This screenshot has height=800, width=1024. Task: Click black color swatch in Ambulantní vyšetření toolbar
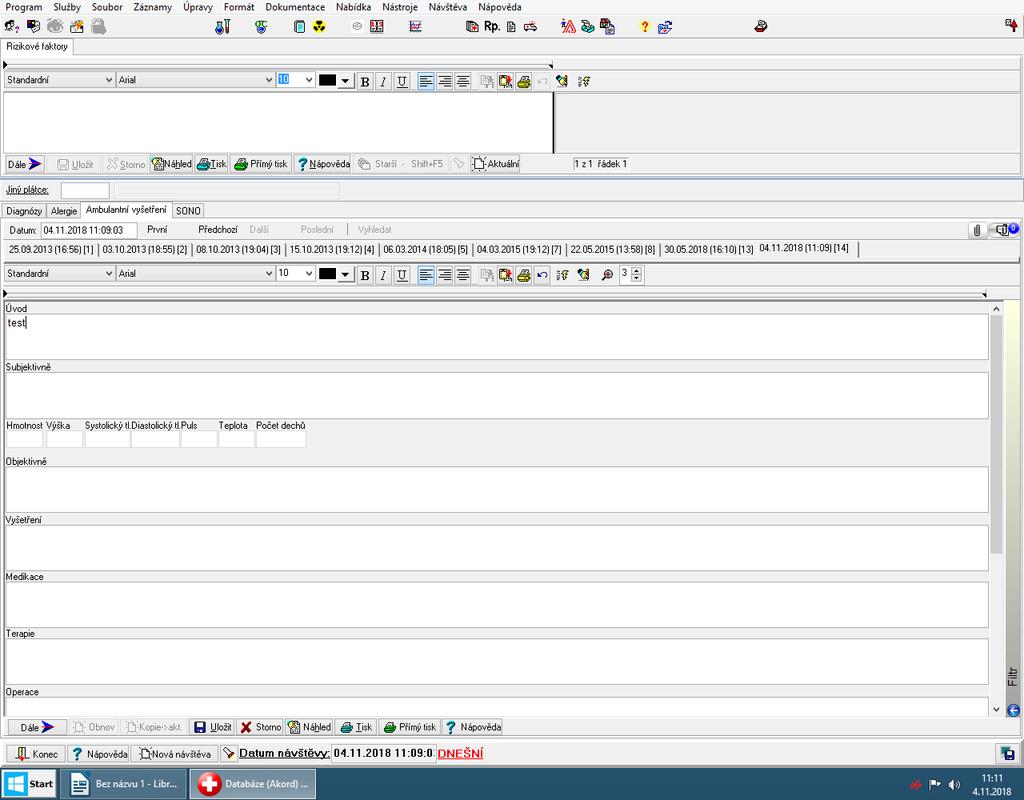tap(327, 274)
